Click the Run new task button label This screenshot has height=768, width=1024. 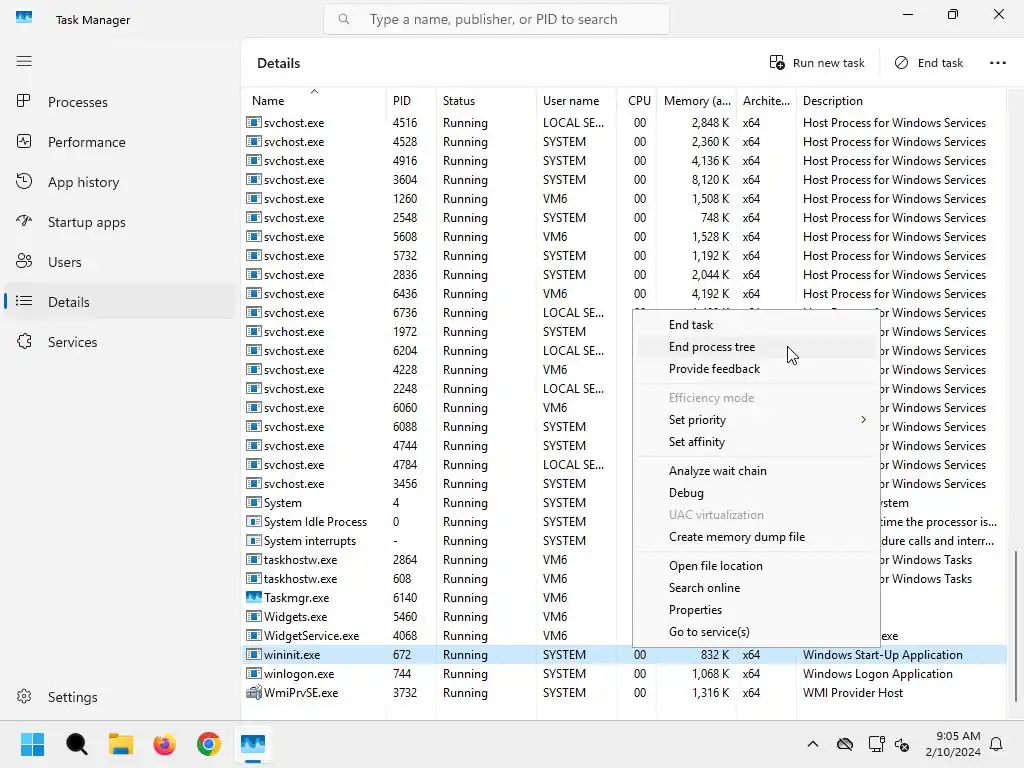[x=828, y=63]
